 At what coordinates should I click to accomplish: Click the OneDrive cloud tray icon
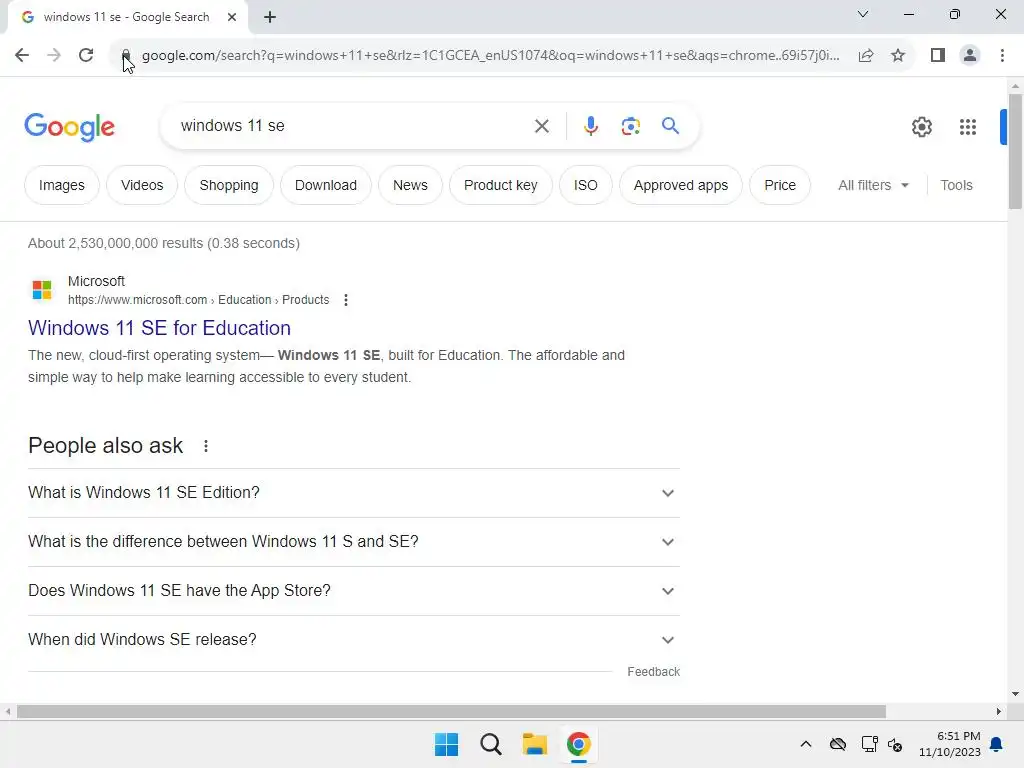838,744
